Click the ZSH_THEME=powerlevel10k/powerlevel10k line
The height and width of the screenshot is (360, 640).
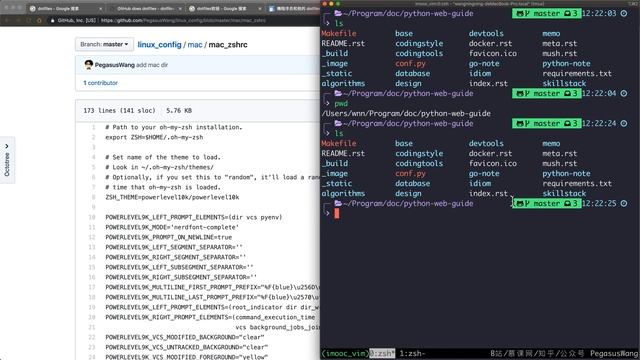(172, 198)
